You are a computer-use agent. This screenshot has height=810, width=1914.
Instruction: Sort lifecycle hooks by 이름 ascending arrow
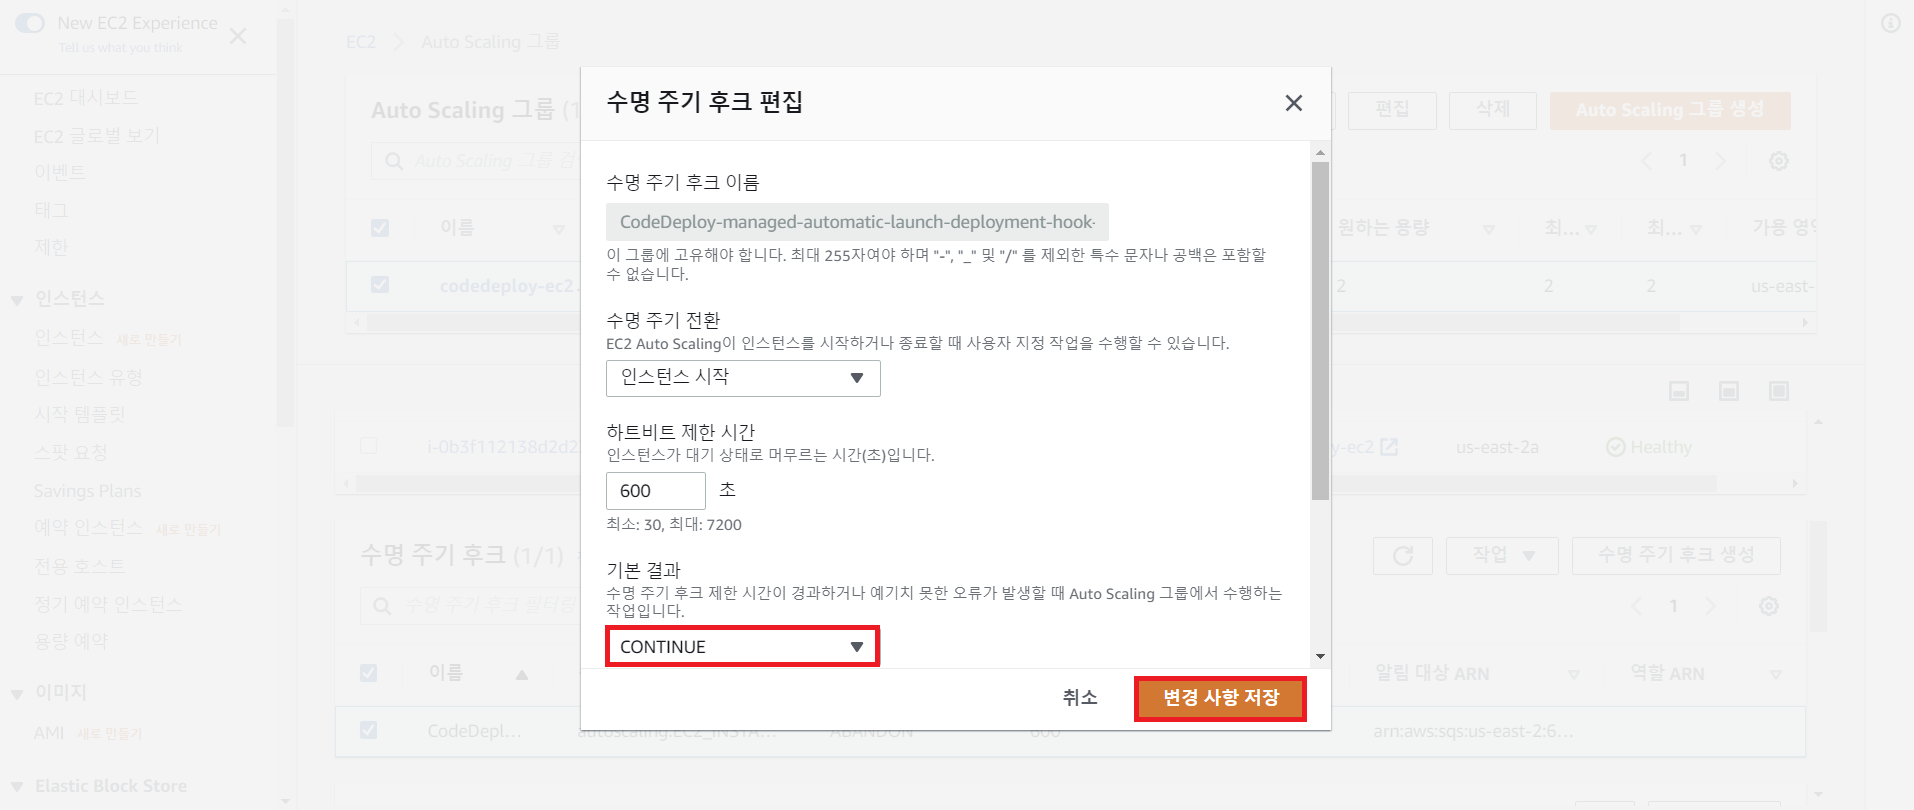coord(521,675)
